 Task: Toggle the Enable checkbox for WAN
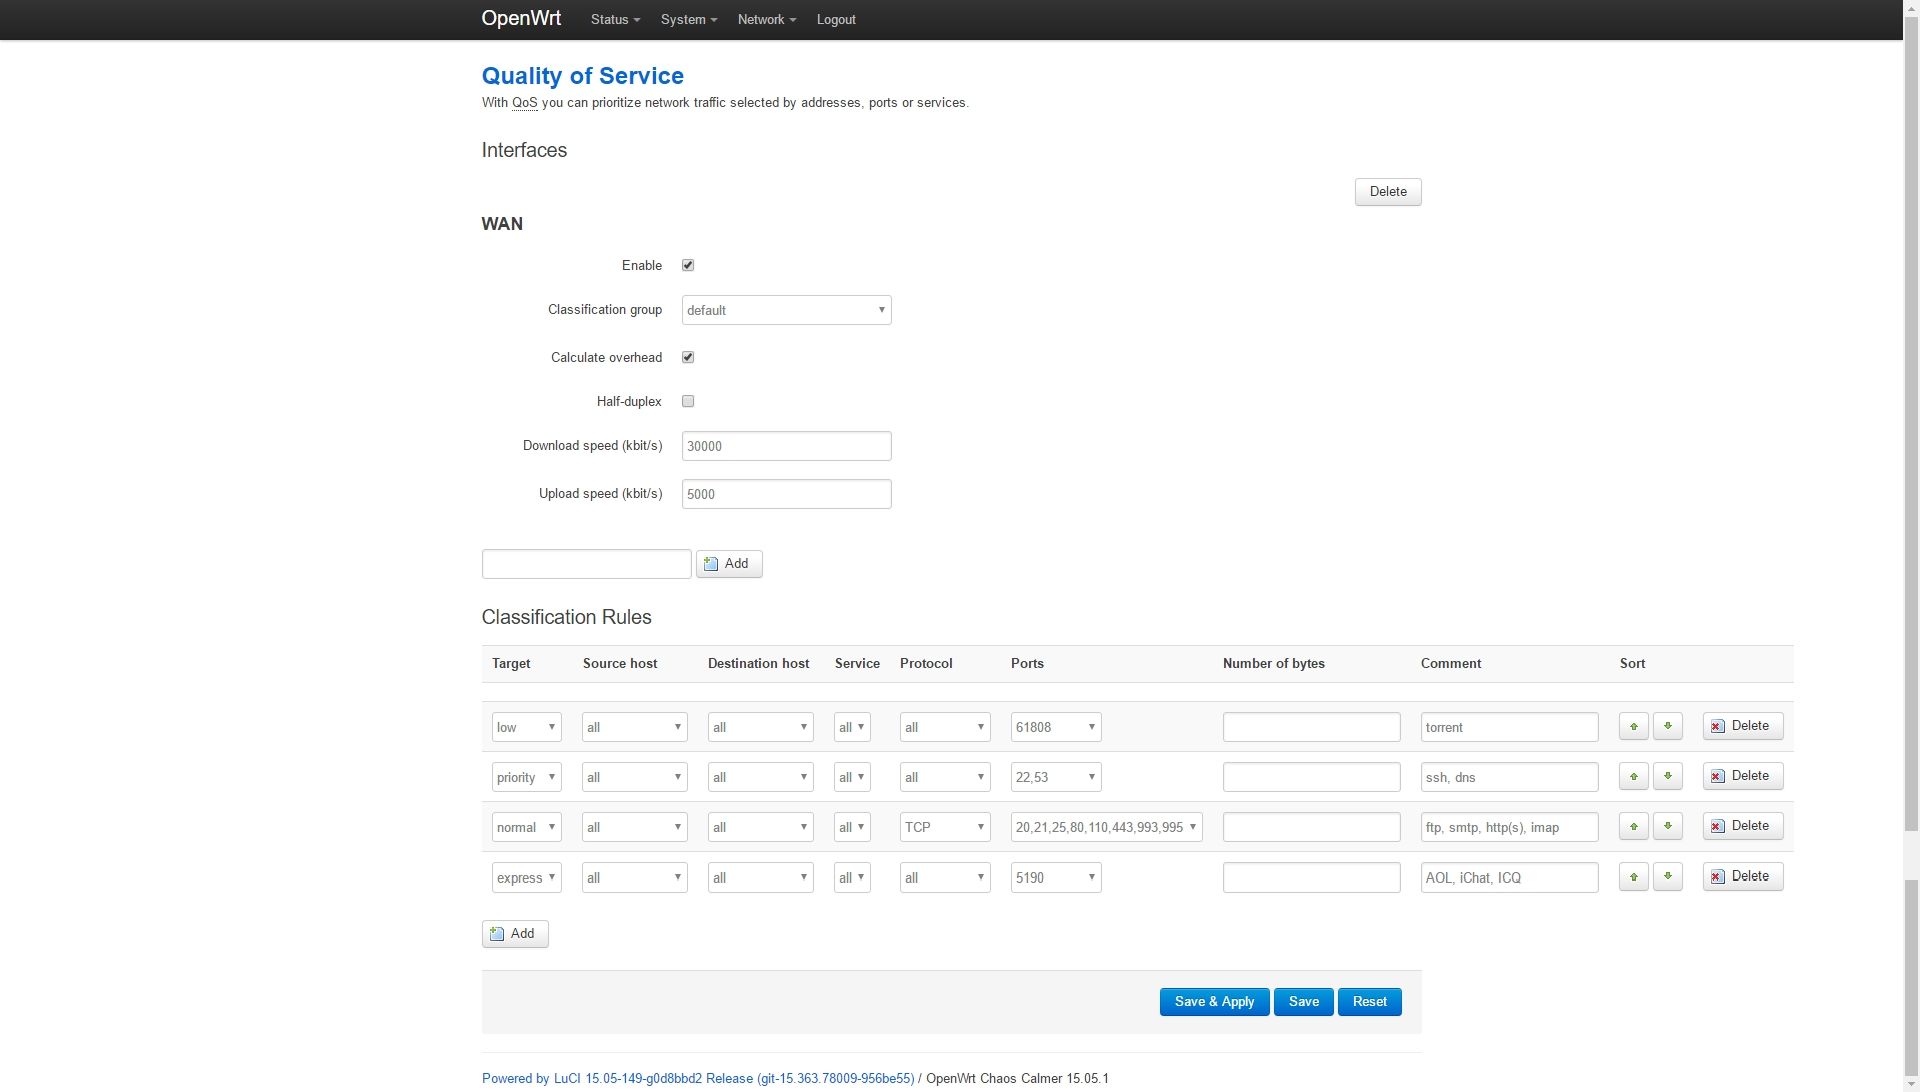[688, 265]
